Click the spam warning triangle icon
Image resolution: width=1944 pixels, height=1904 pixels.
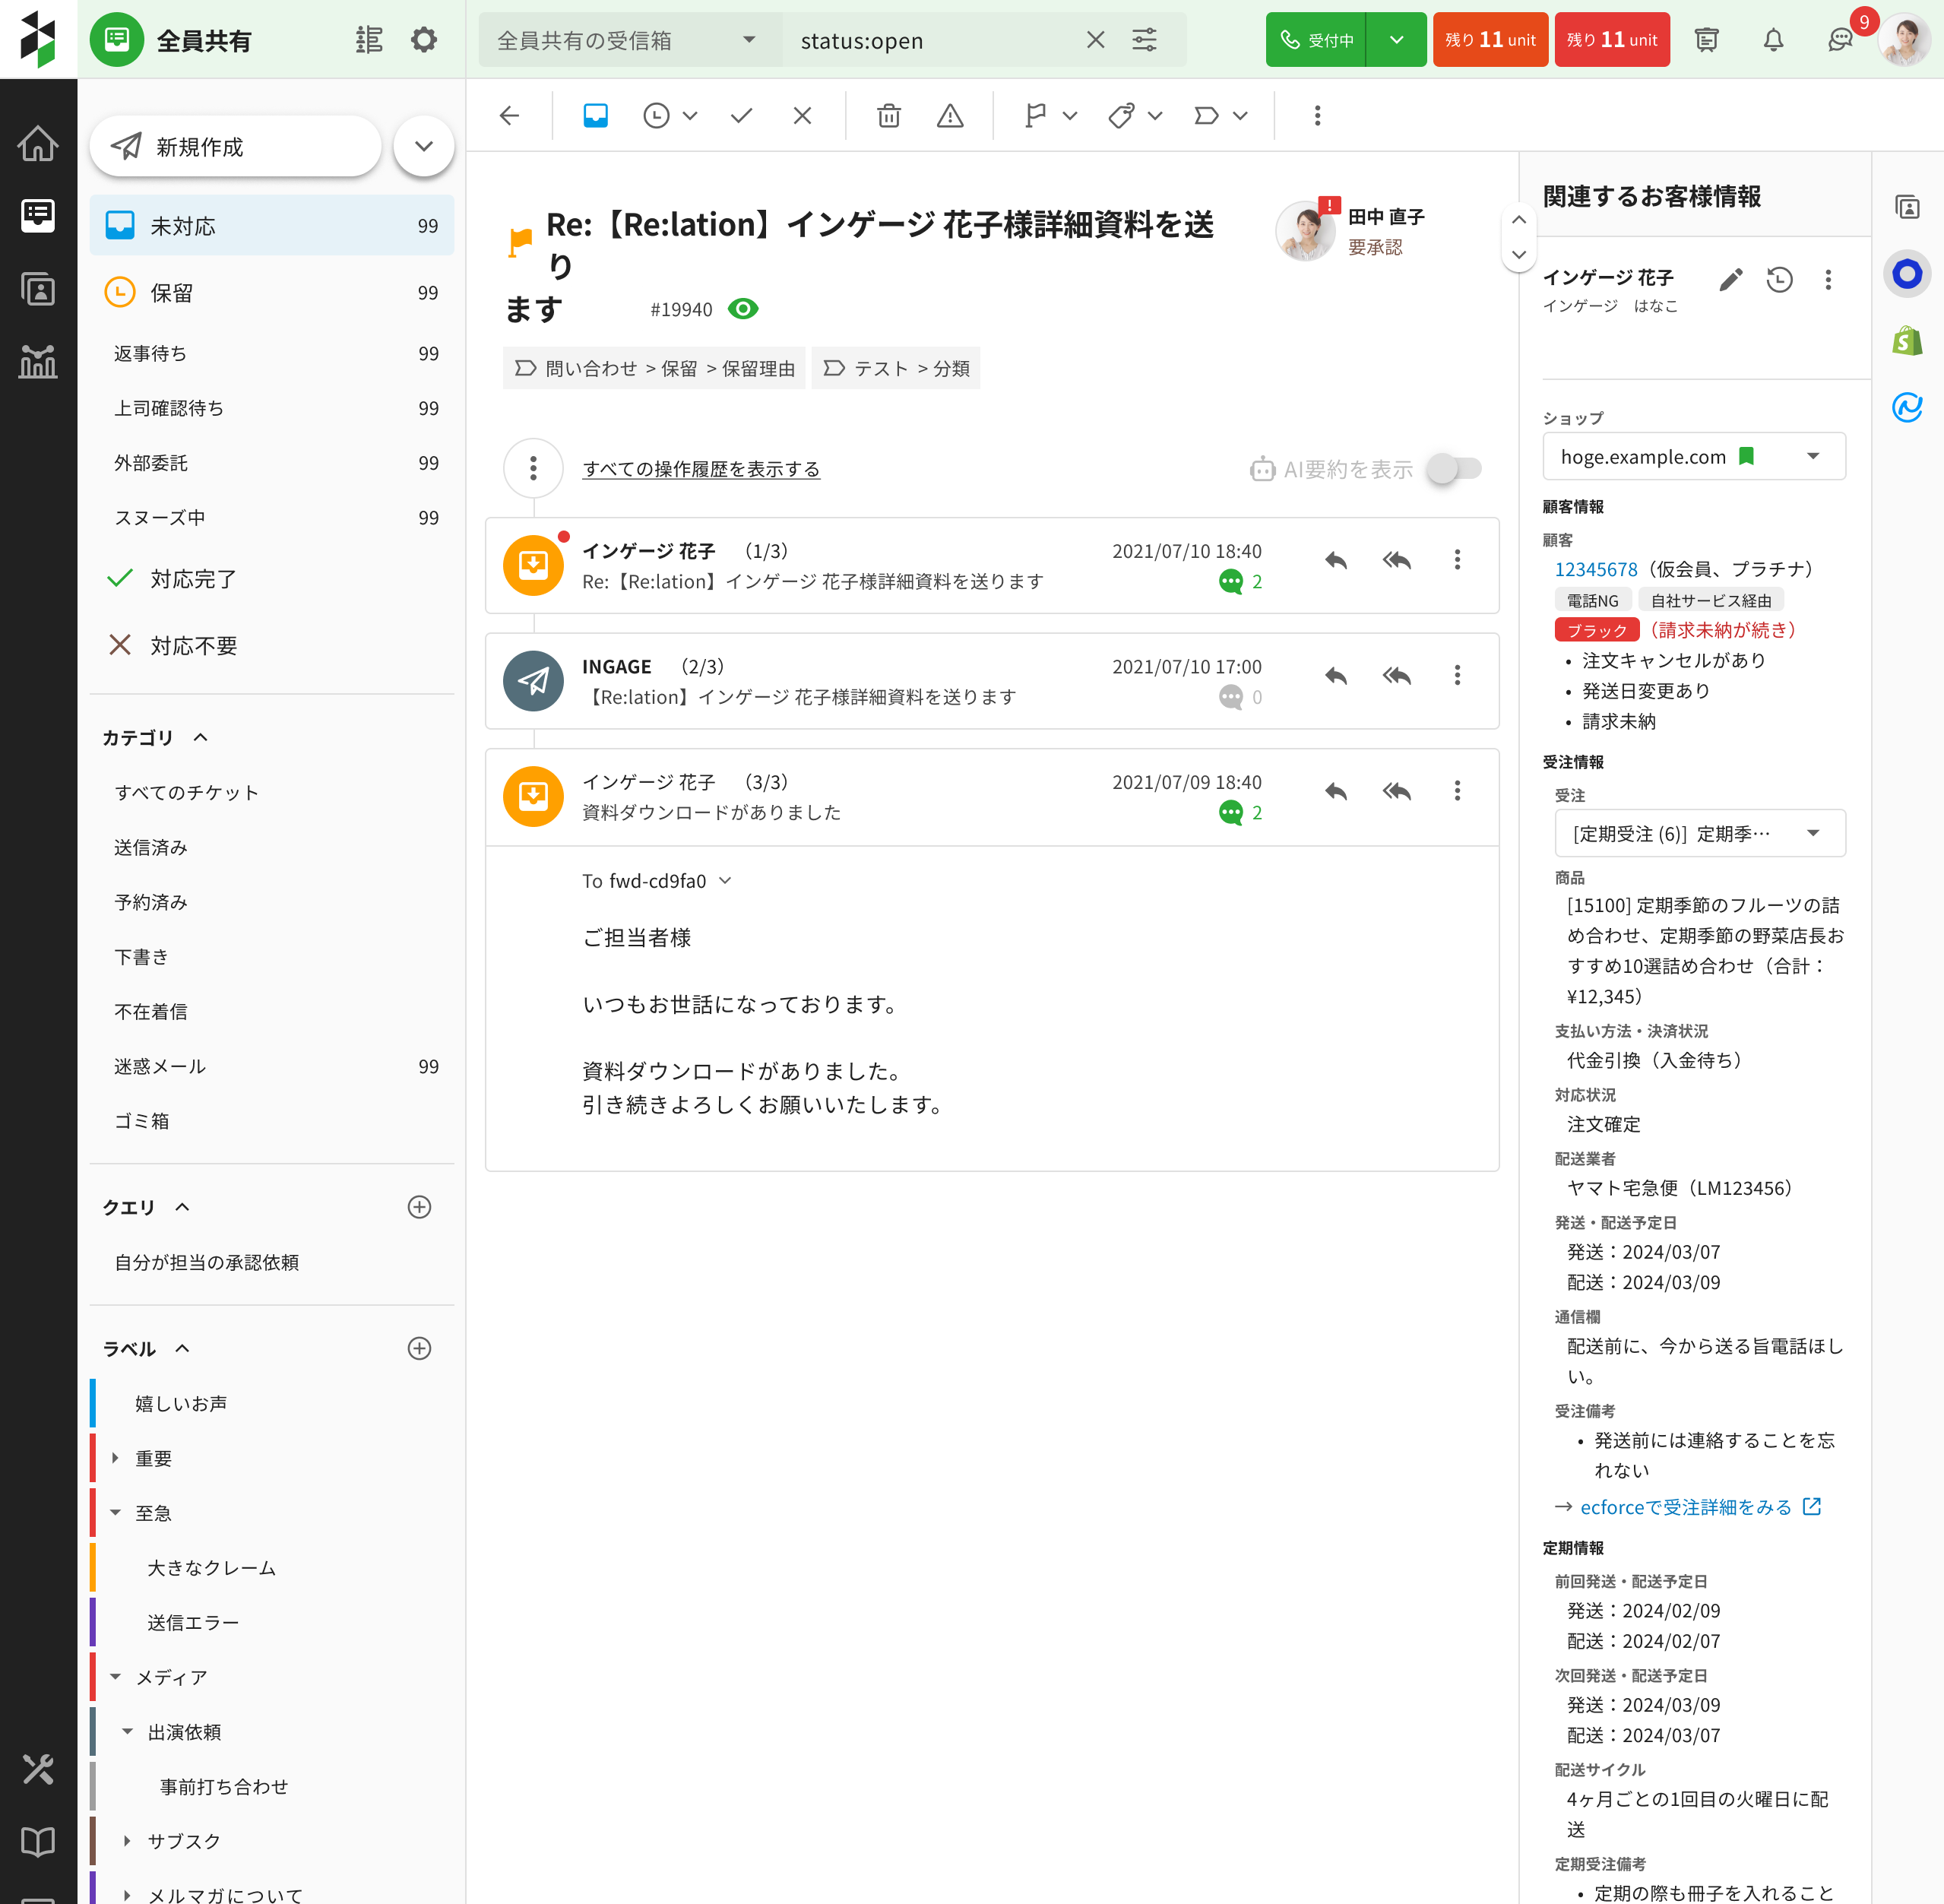pos(949,116)
